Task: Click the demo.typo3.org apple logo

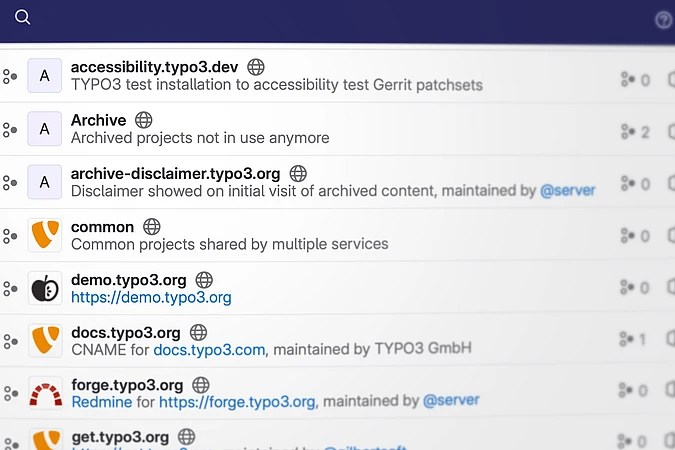Action: tap(44, 288)
